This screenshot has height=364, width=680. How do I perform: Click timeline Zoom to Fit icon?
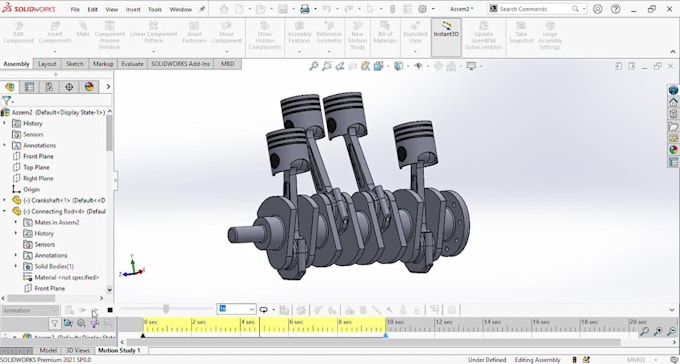pos(645,332)
